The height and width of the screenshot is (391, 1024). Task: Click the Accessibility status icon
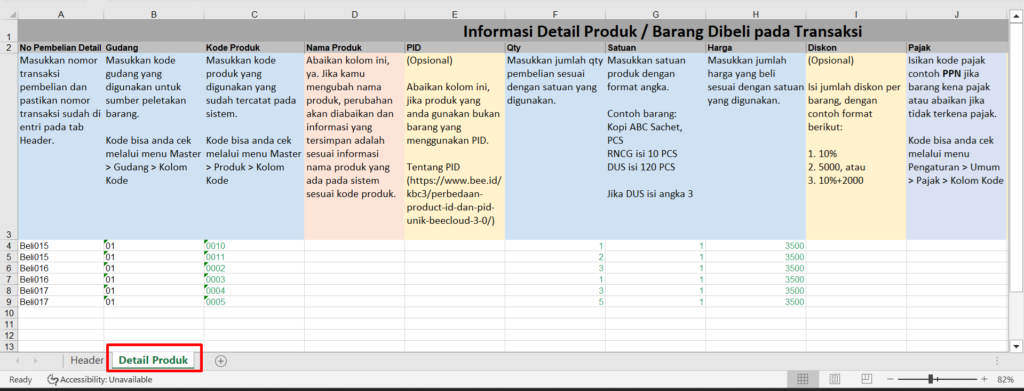[x=52, y=379]
